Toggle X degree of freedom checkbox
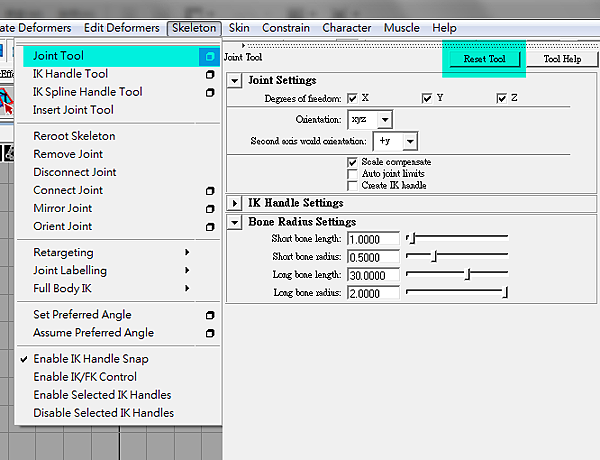Screen dimensions: 600x460 (x=352, y=98)
